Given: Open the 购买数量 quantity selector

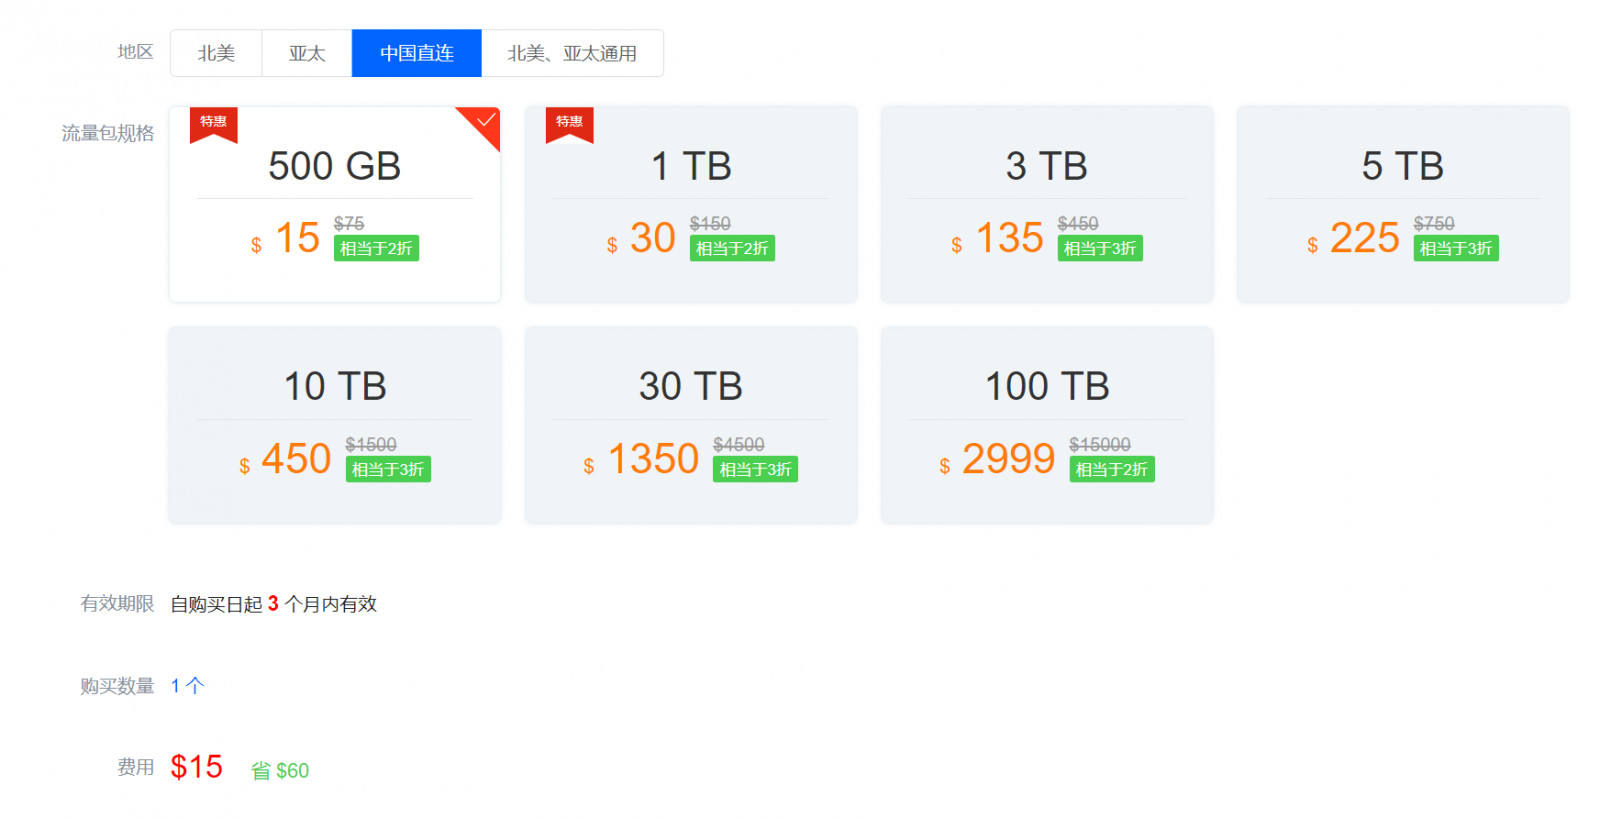Looking at the screenshot, I should coord(187,686).
